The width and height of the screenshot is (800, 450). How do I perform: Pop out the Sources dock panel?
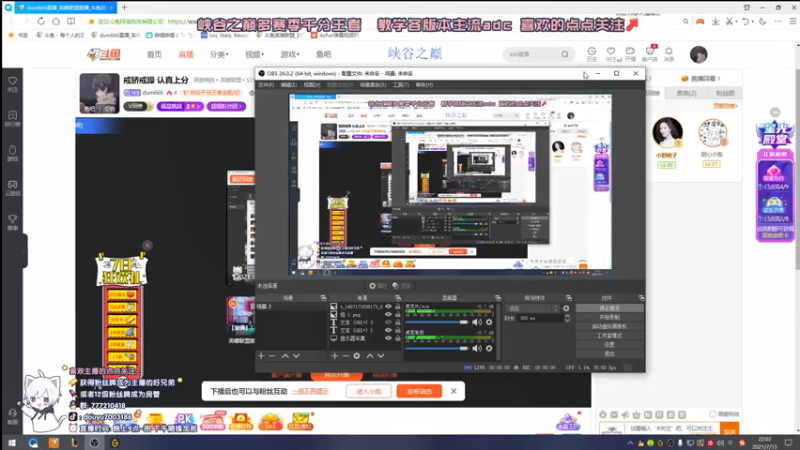398,297
